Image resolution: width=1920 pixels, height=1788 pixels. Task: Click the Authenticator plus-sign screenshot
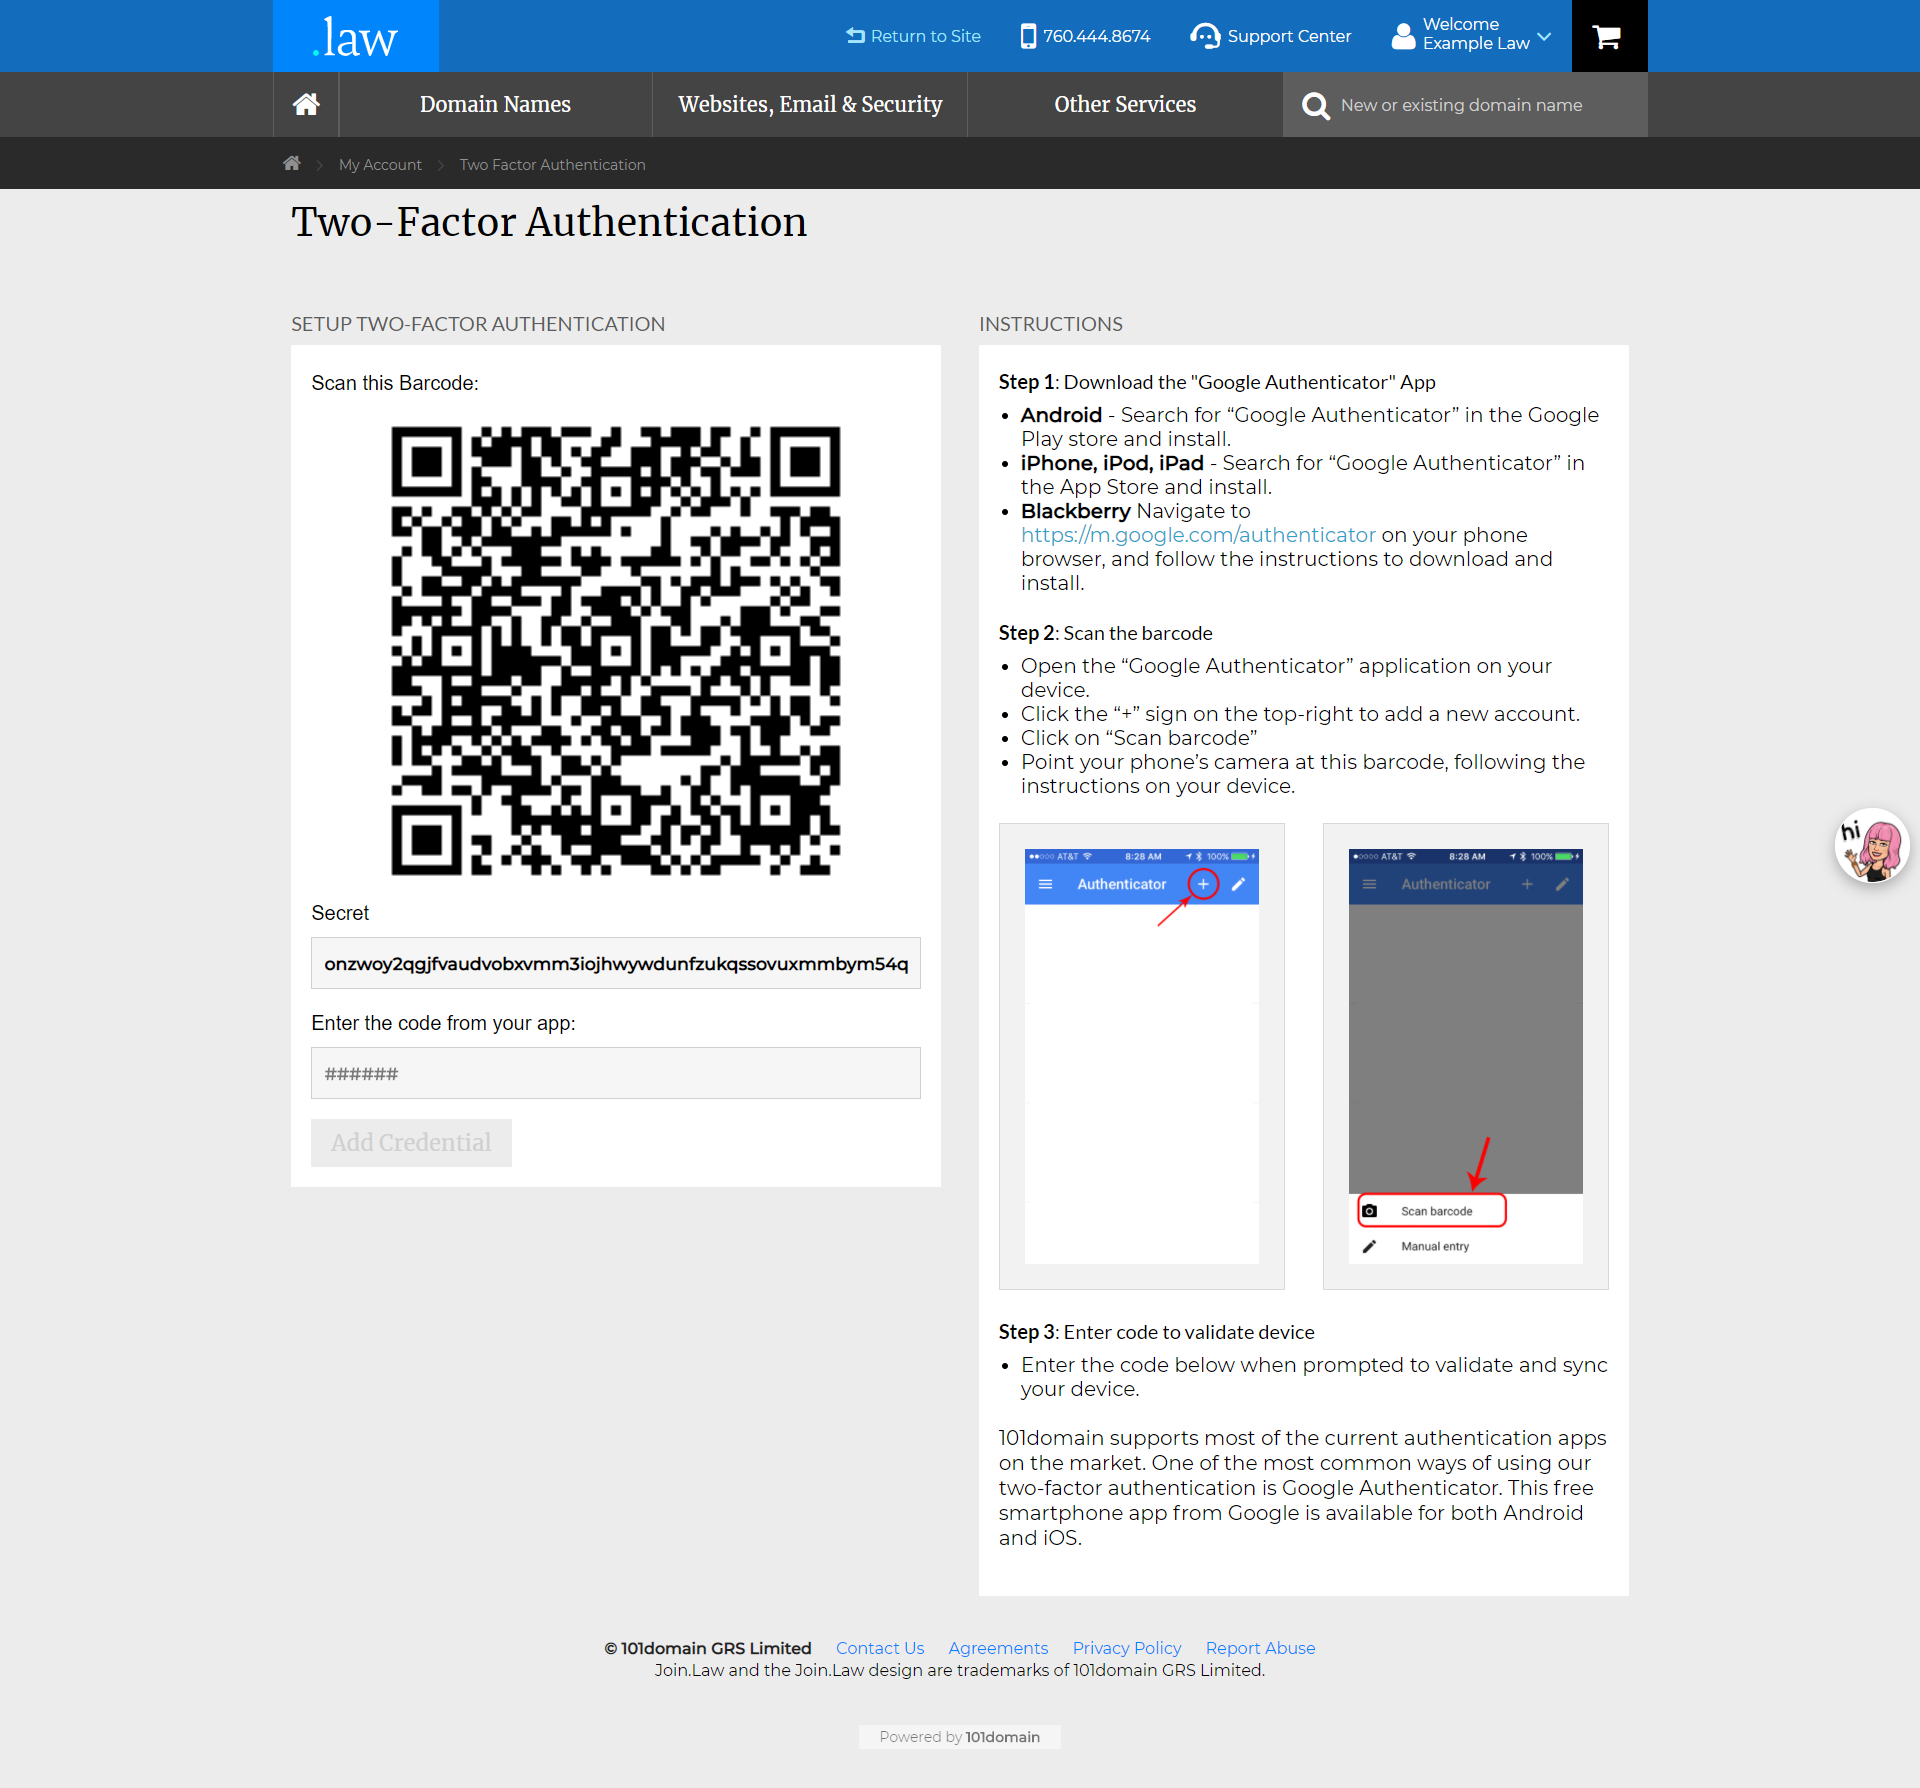(x=1142, y=1056)
